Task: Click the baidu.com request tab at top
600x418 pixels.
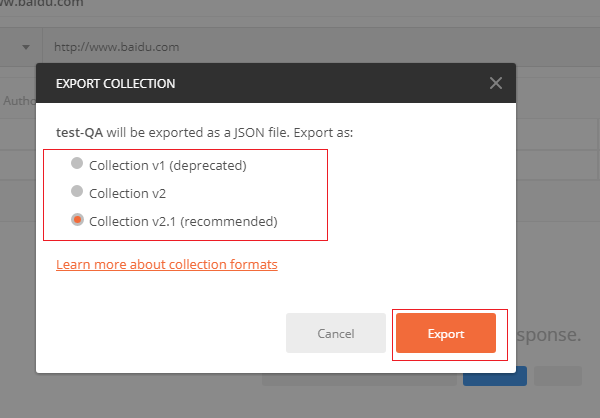Action: (42, 4)
